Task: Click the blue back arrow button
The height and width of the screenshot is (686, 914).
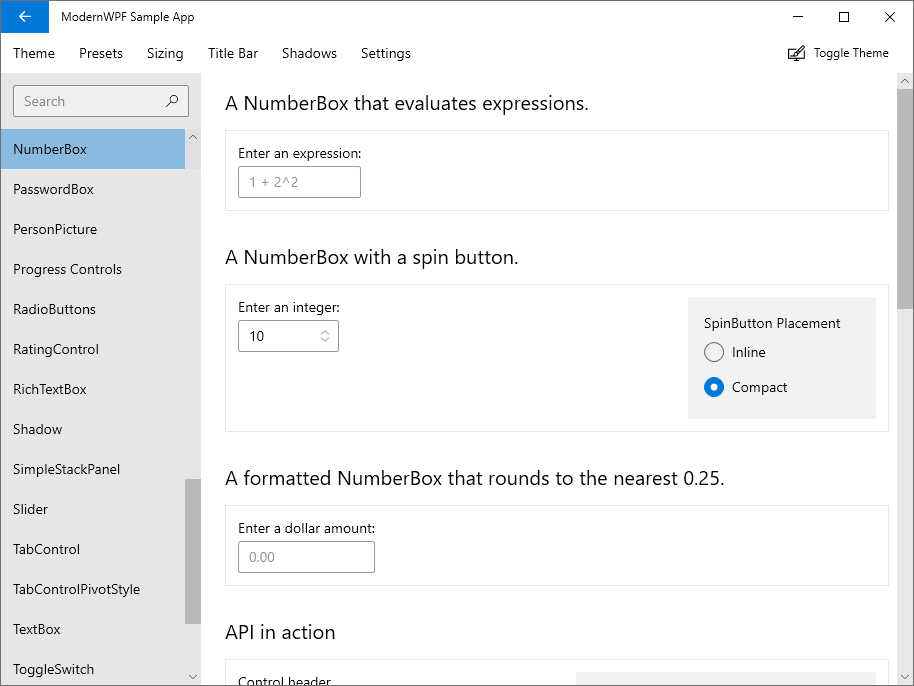Action: click(24, 16)
